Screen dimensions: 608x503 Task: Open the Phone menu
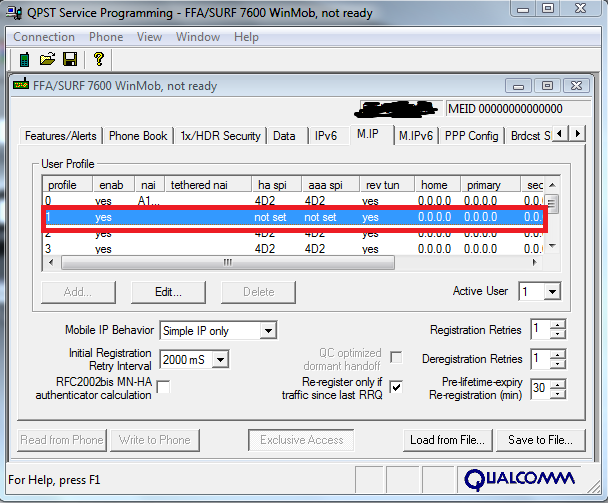click(x=106, y=37)
